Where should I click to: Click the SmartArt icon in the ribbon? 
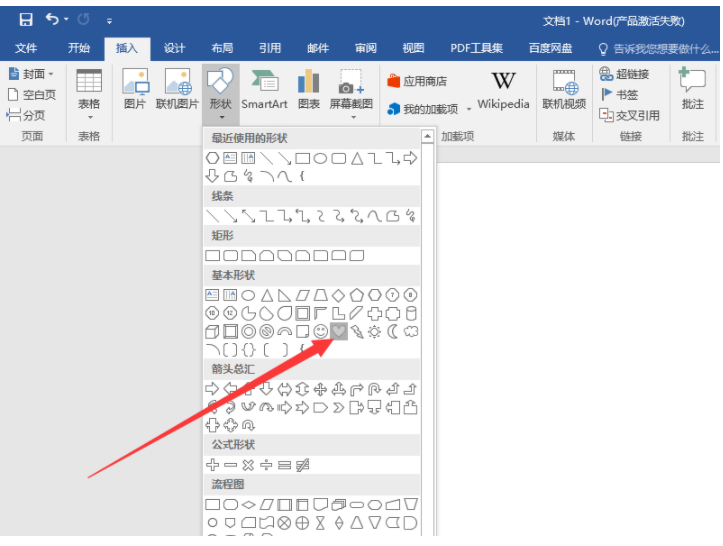point(264,89)
